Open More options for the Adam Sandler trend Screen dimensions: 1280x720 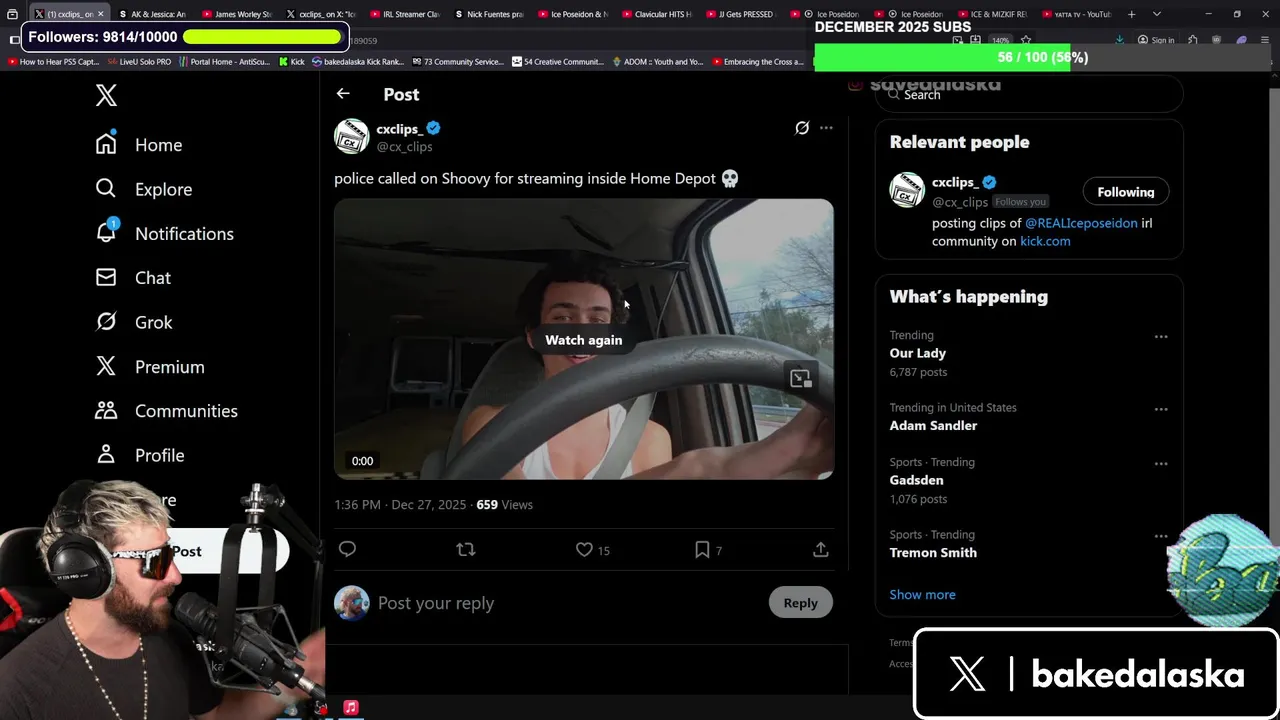[x=1161, y=409]
